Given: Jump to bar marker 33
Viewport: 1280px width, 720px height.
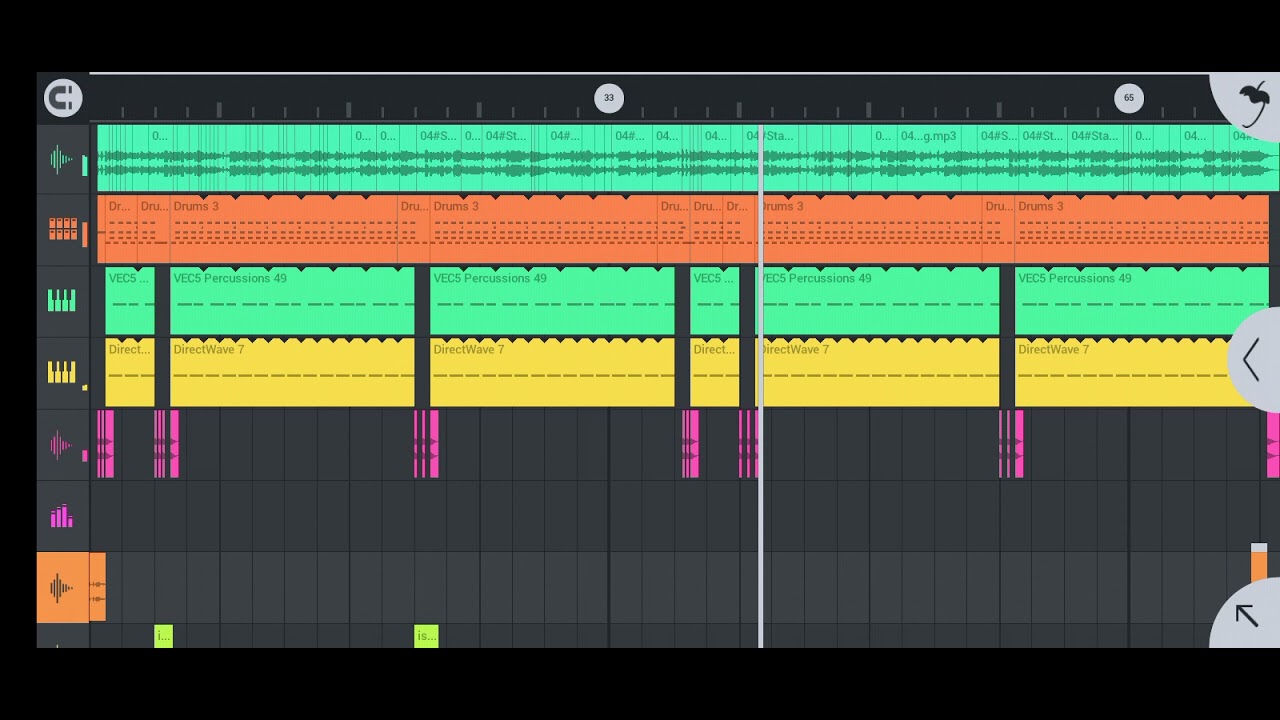Looking at the screenshot, I should coord(609,98).
